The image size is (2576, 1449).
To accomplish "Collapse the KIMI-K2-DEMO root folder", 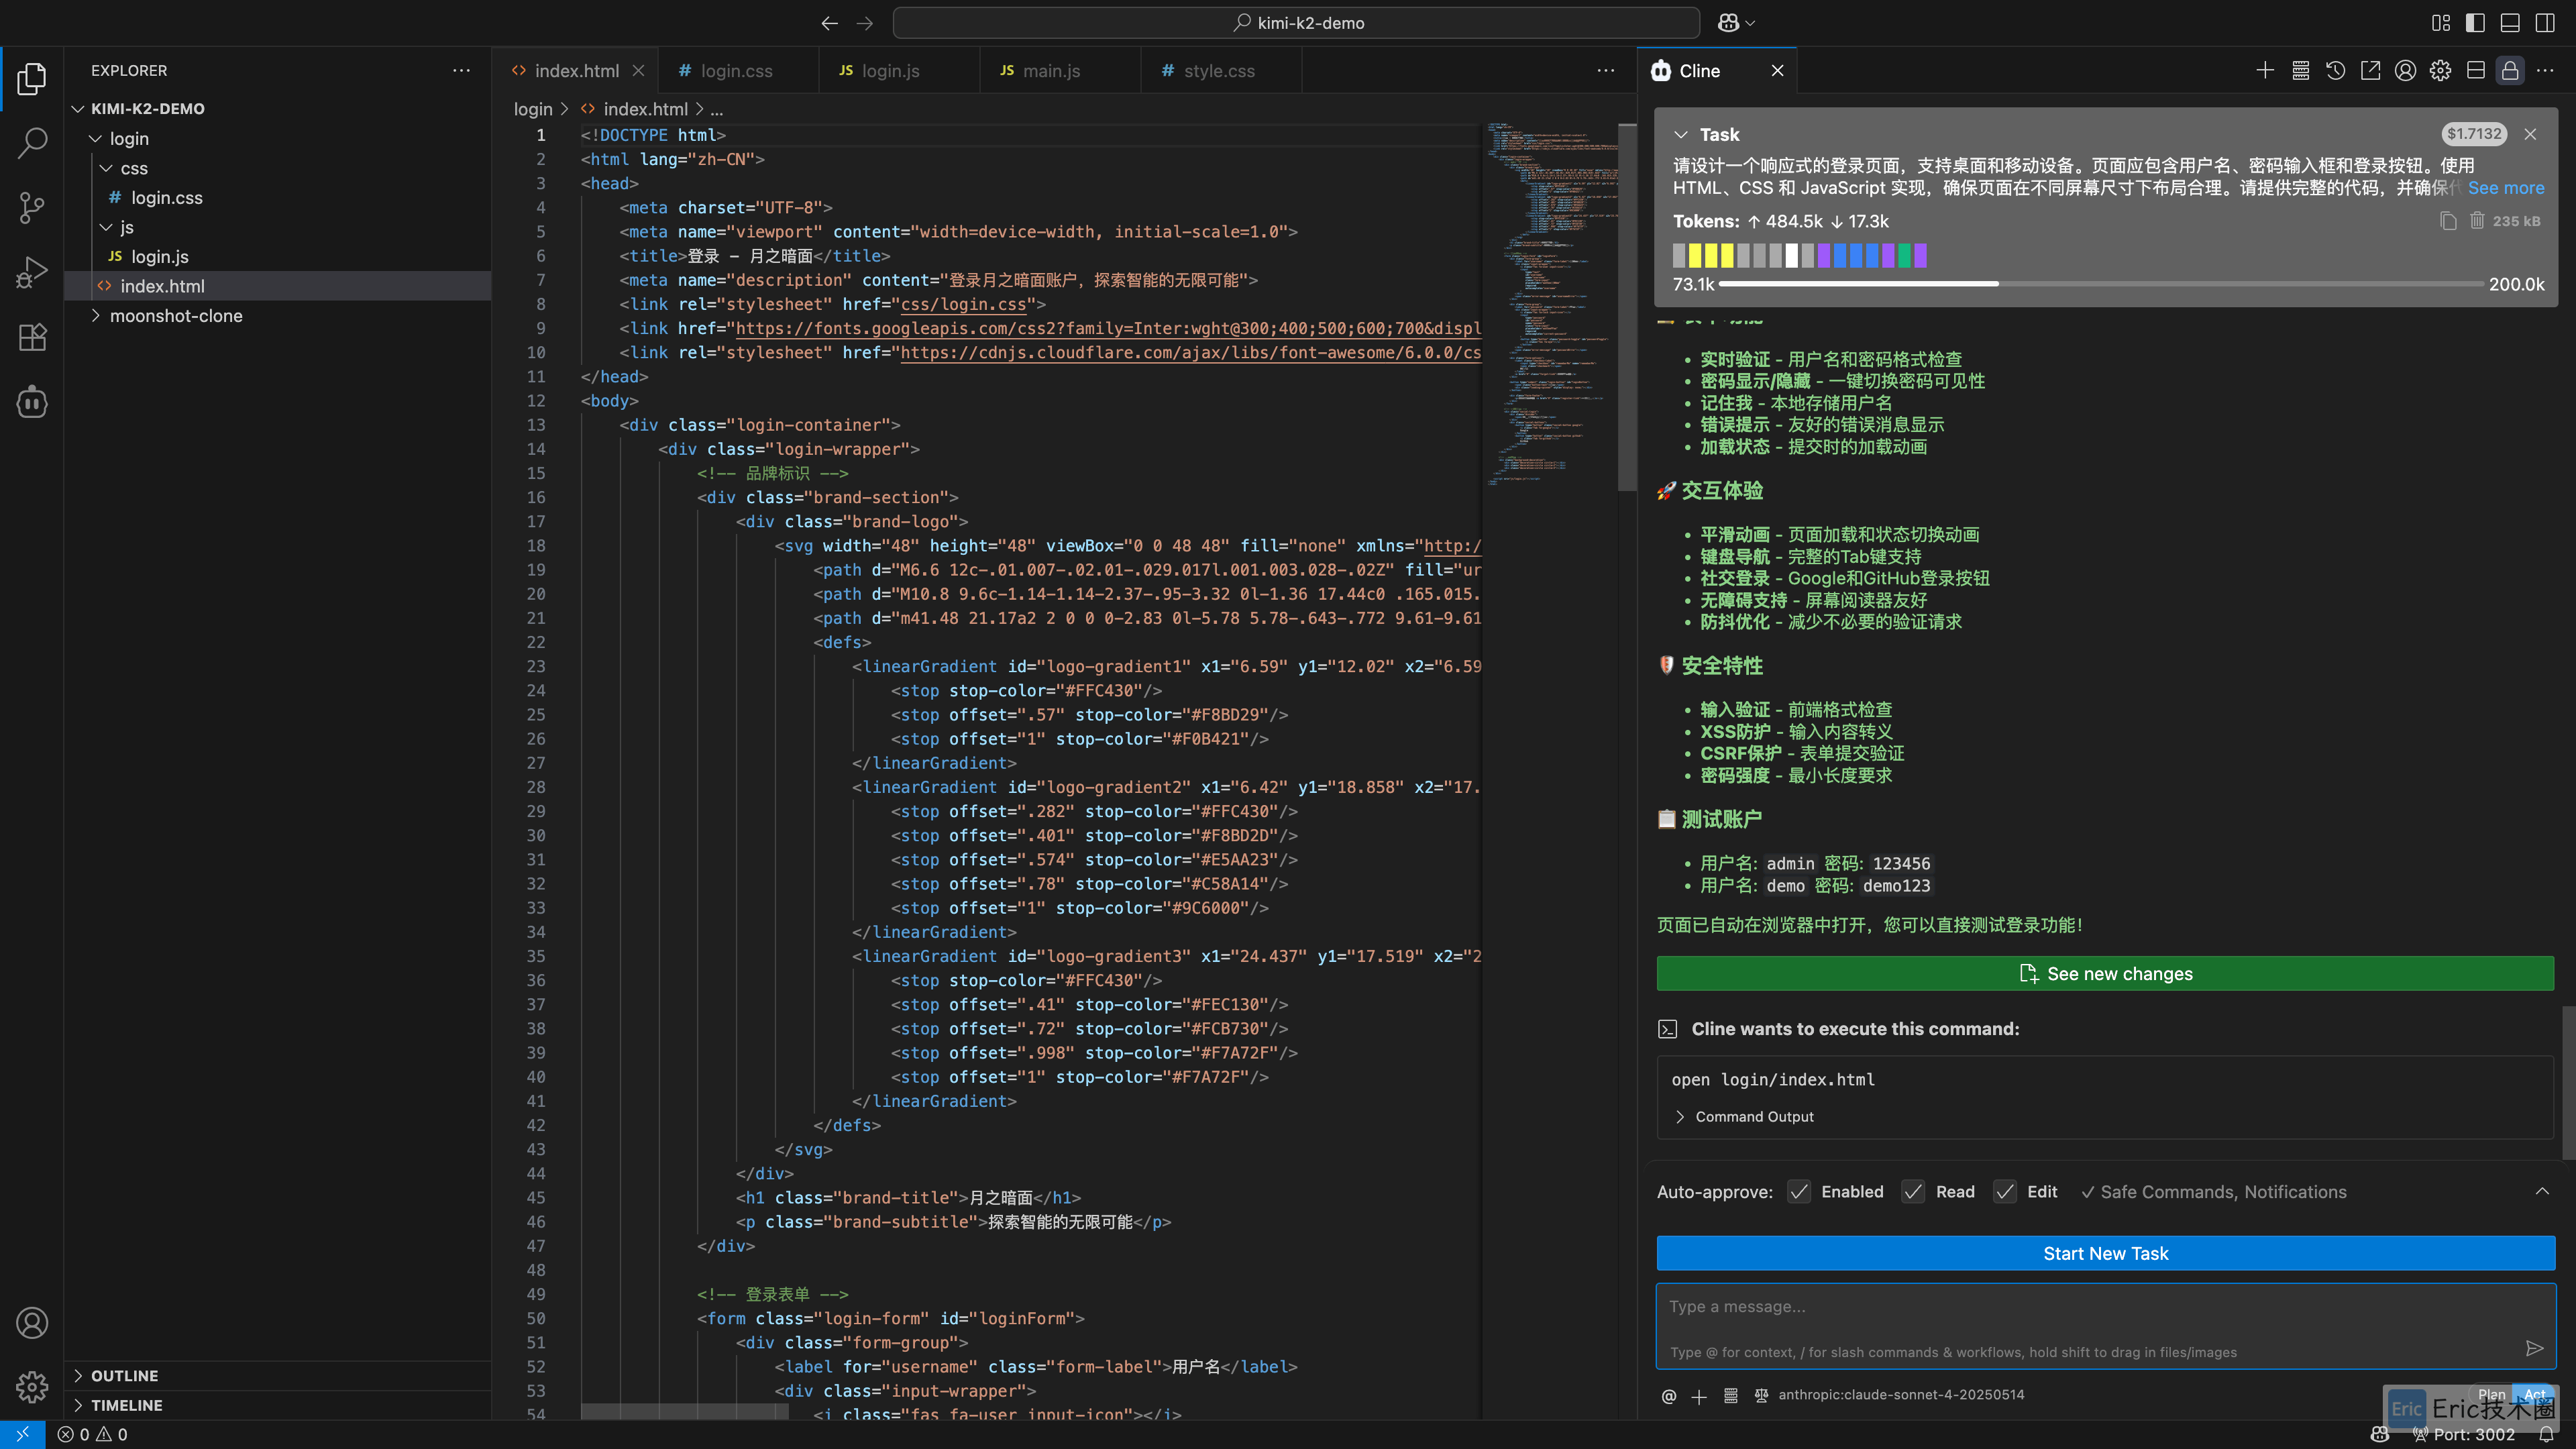I will (x=78, y=108).
